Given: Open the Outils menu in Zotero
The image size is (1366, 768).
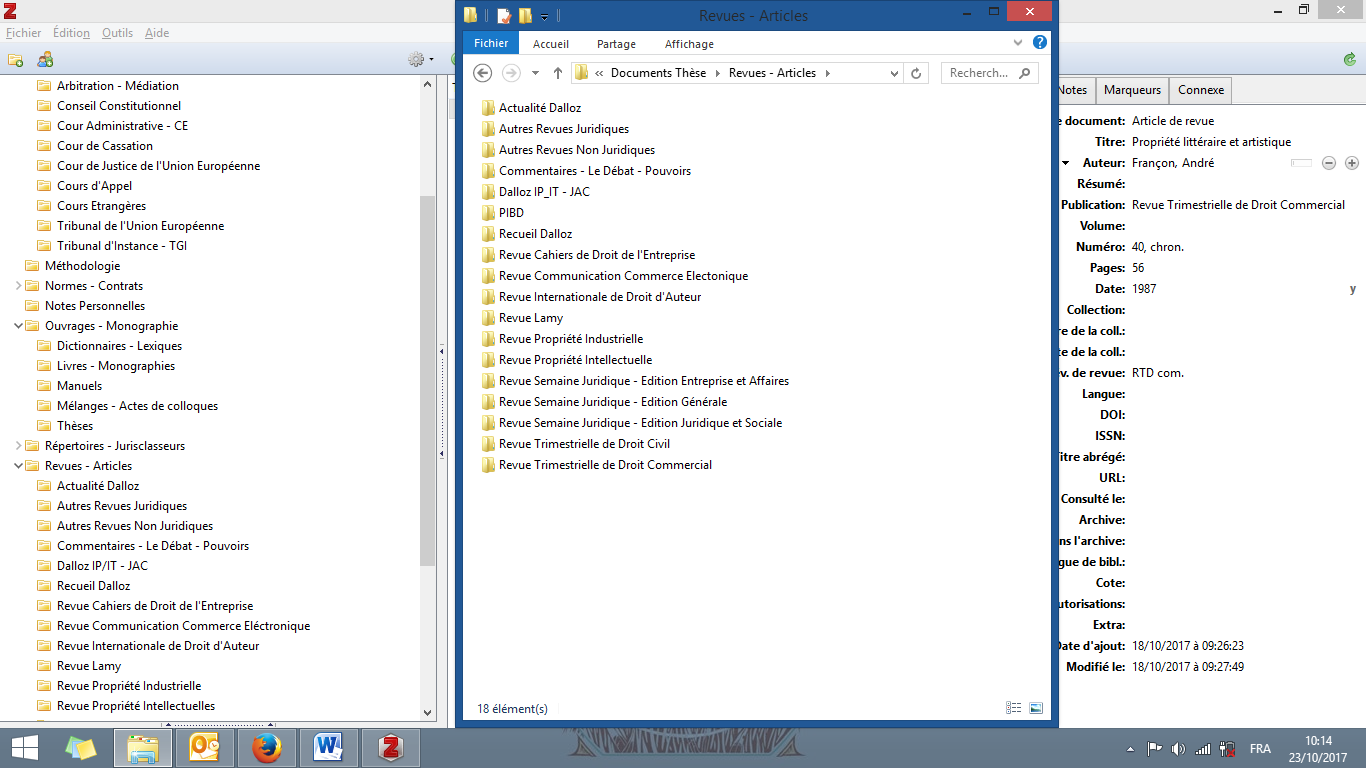Looking at the screenshot, I should pyautogui.click(x=117, y=33).
